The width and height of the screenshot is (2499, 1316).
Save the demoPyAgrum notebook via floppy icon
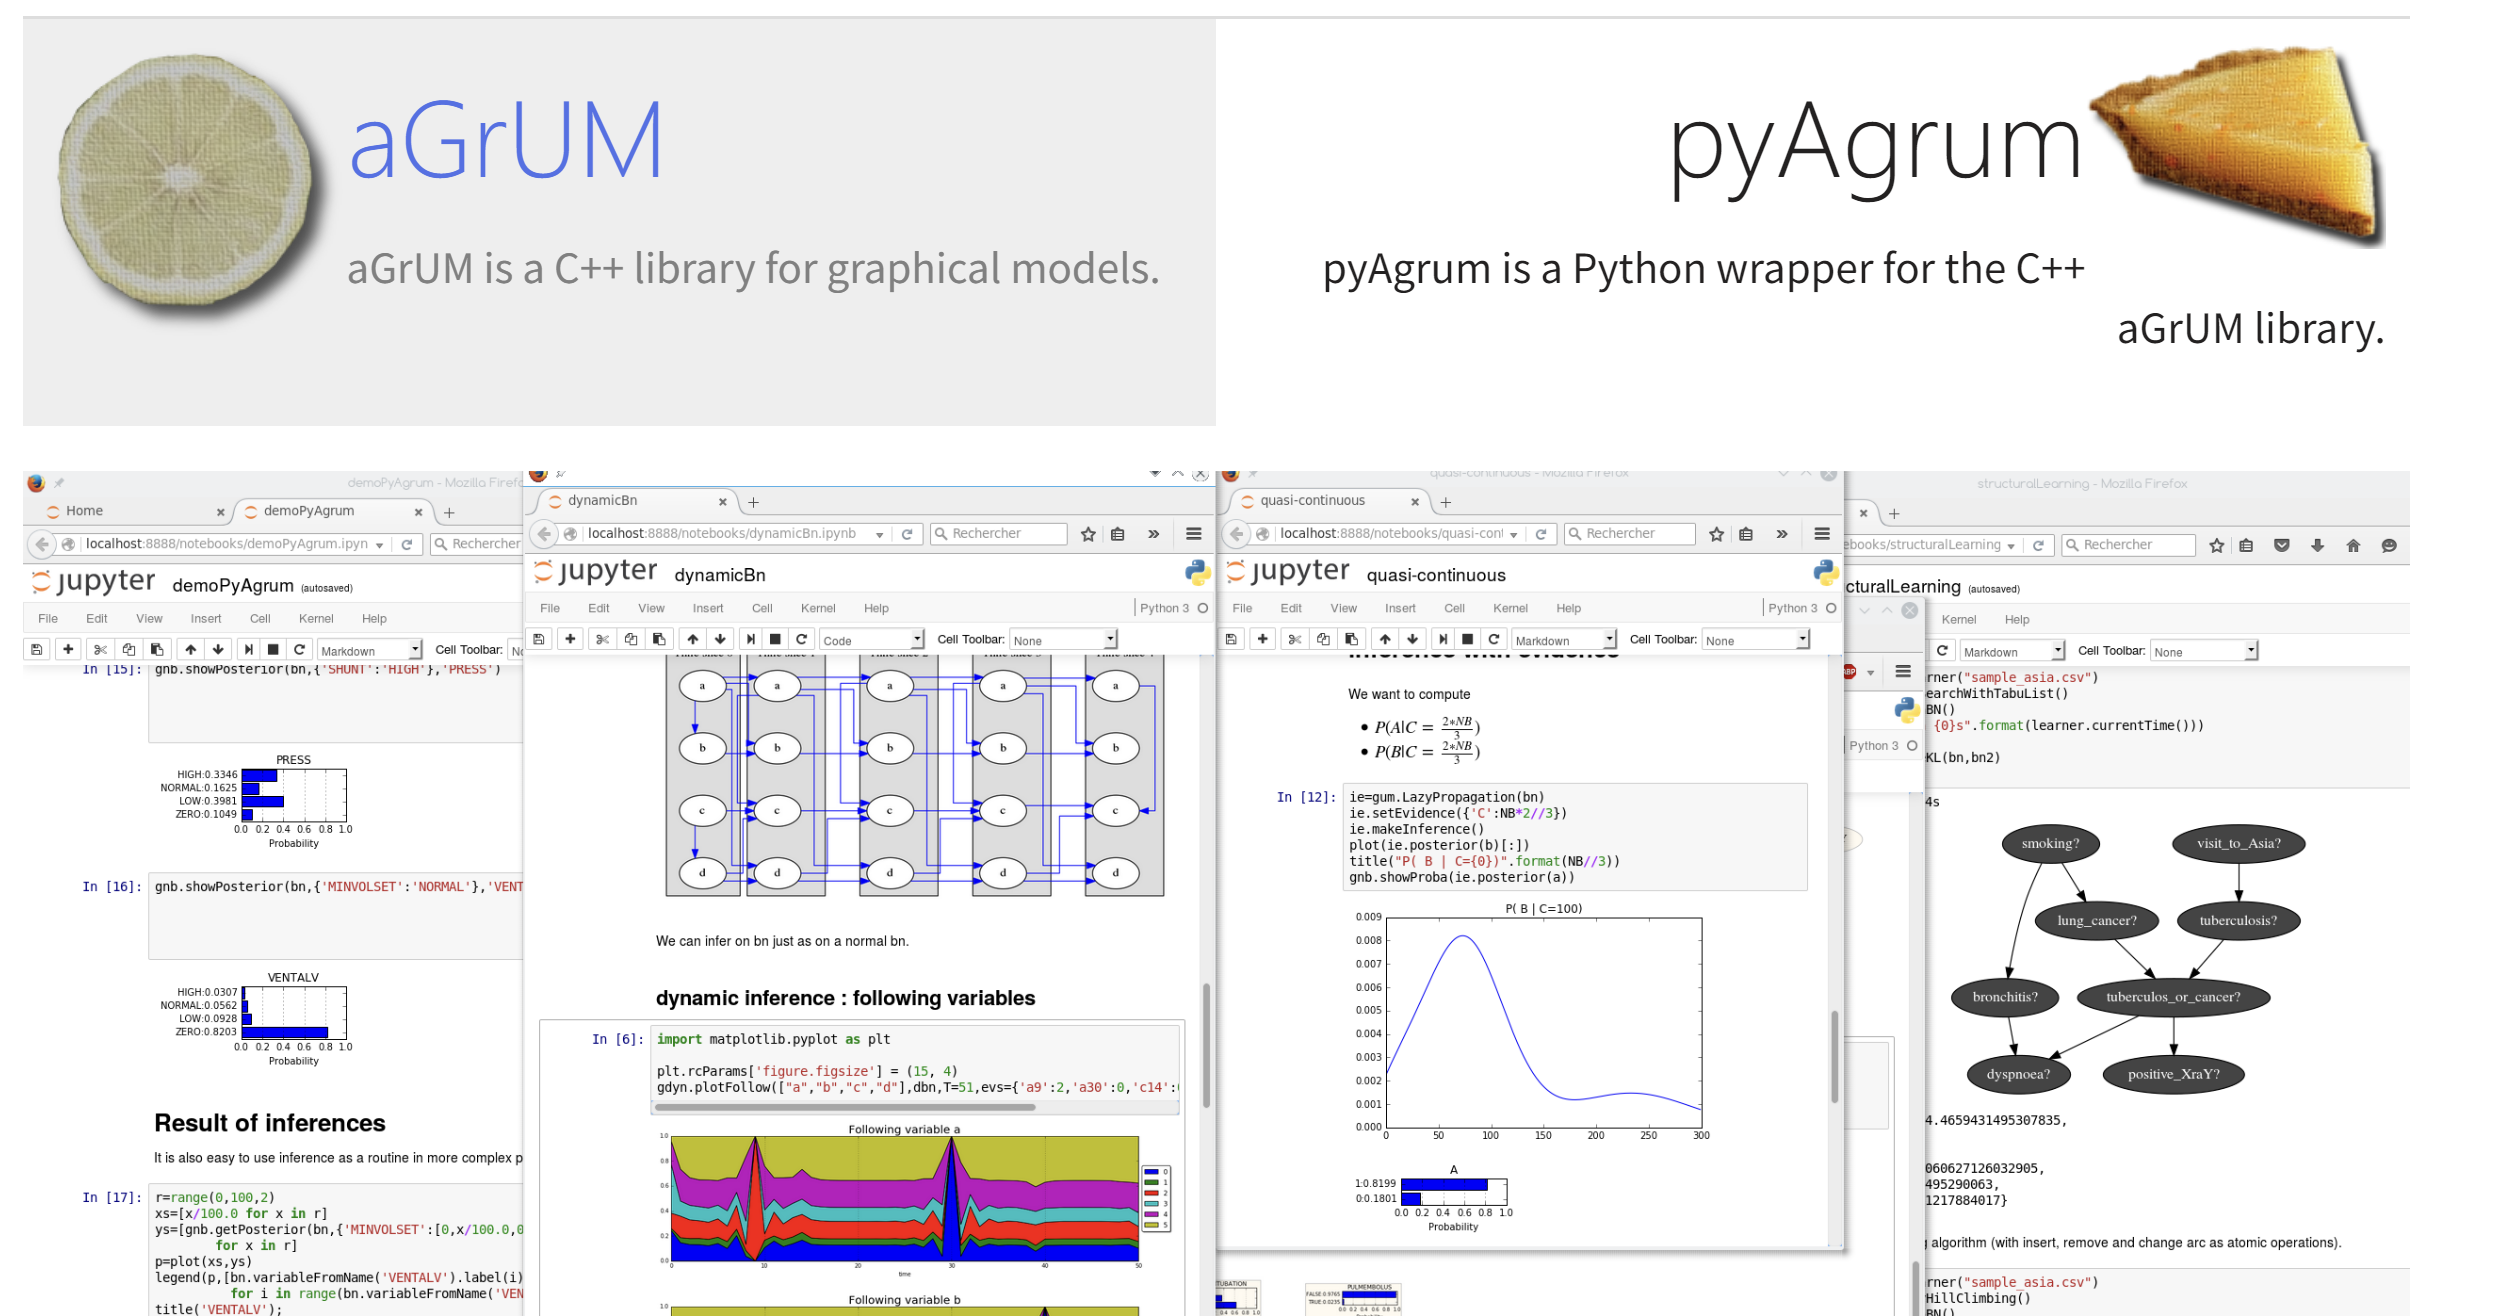37,650
